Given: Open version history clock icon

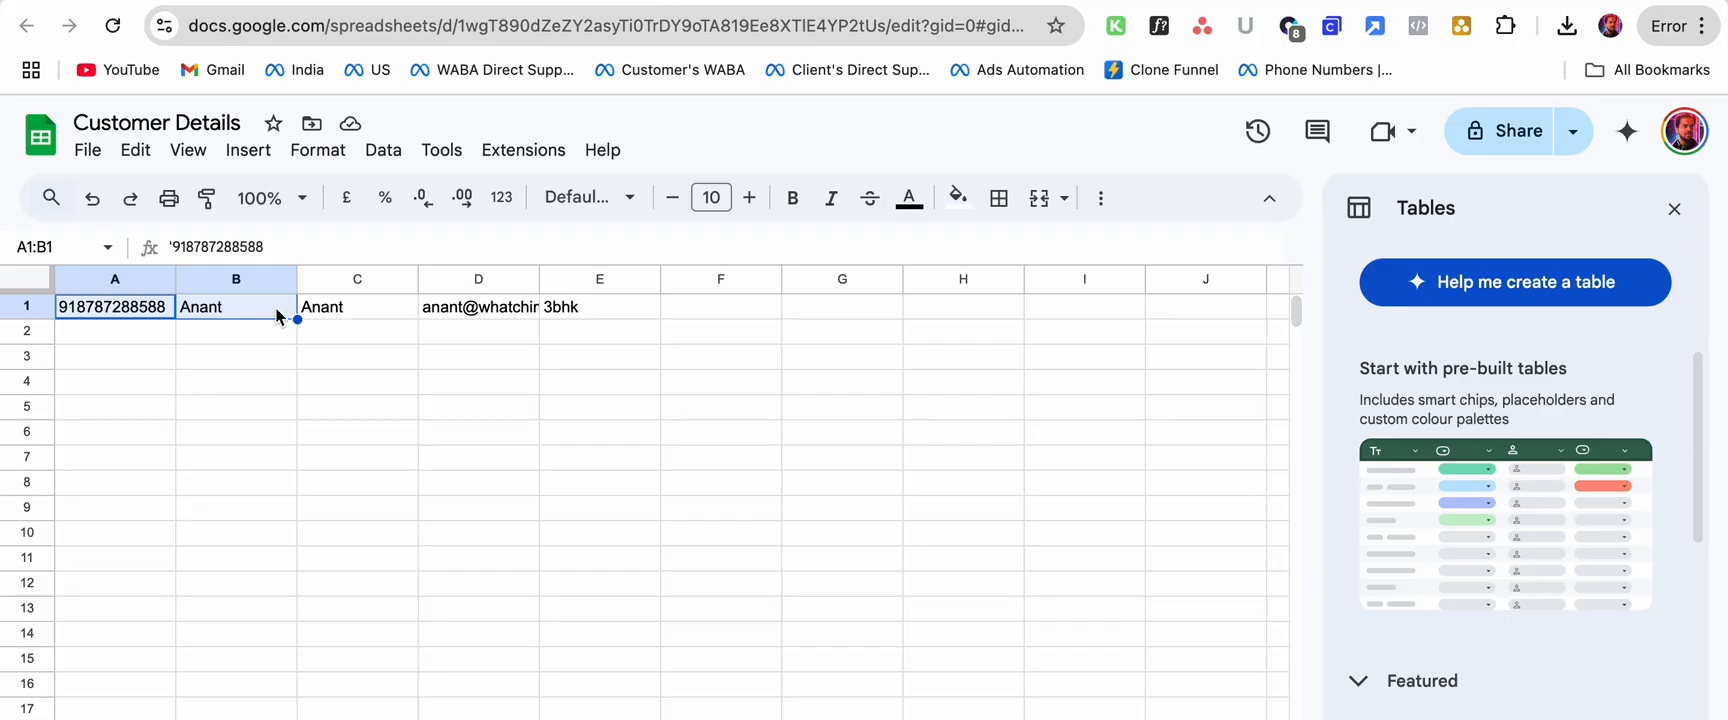Looking at the screenshot, I should (x=1258, y=131).
